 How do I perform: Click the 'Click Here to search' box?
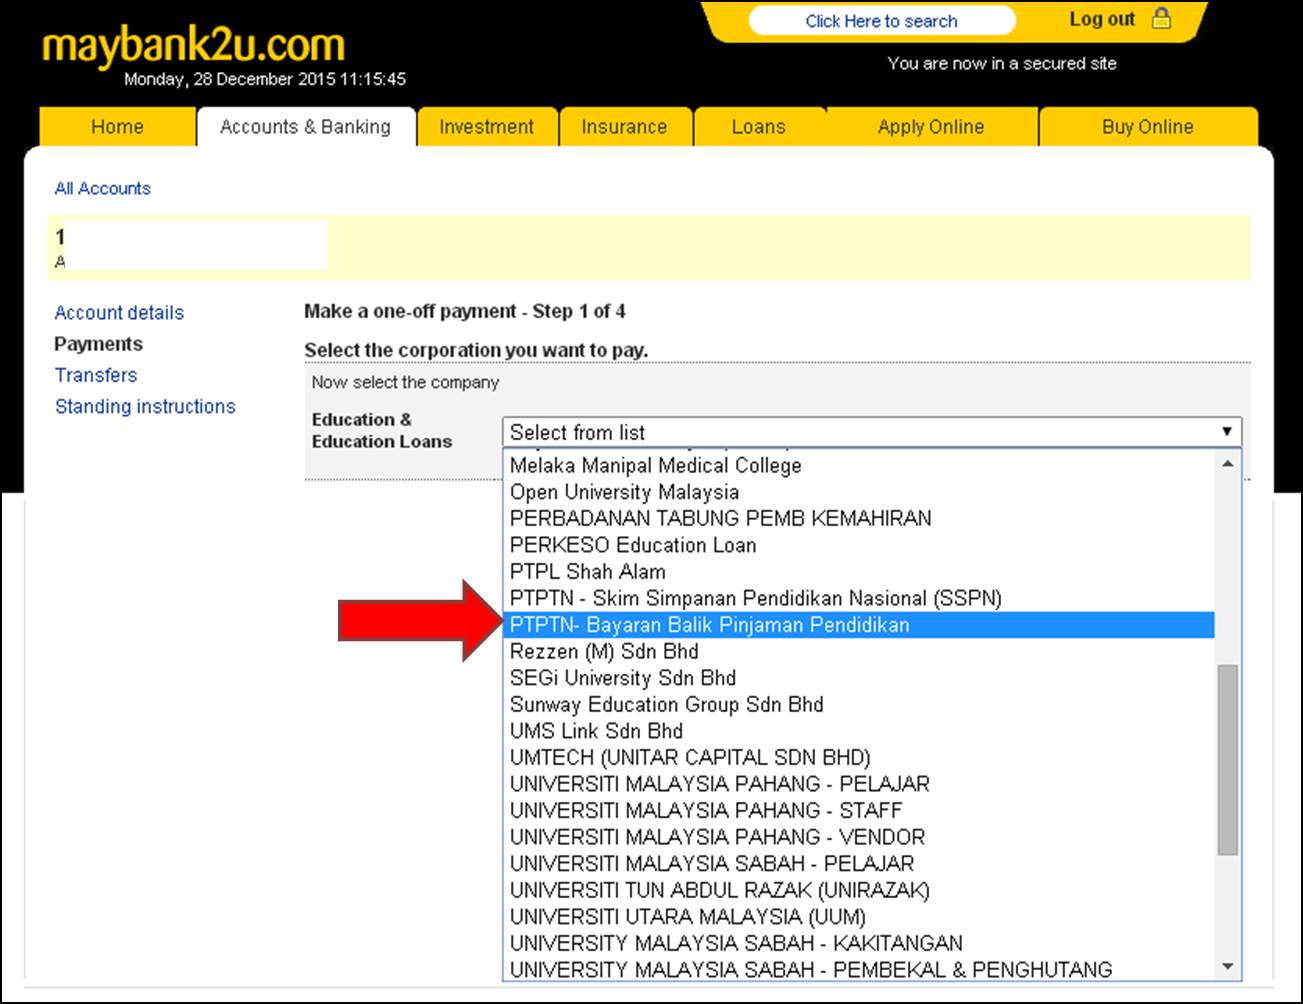[881, 21]
